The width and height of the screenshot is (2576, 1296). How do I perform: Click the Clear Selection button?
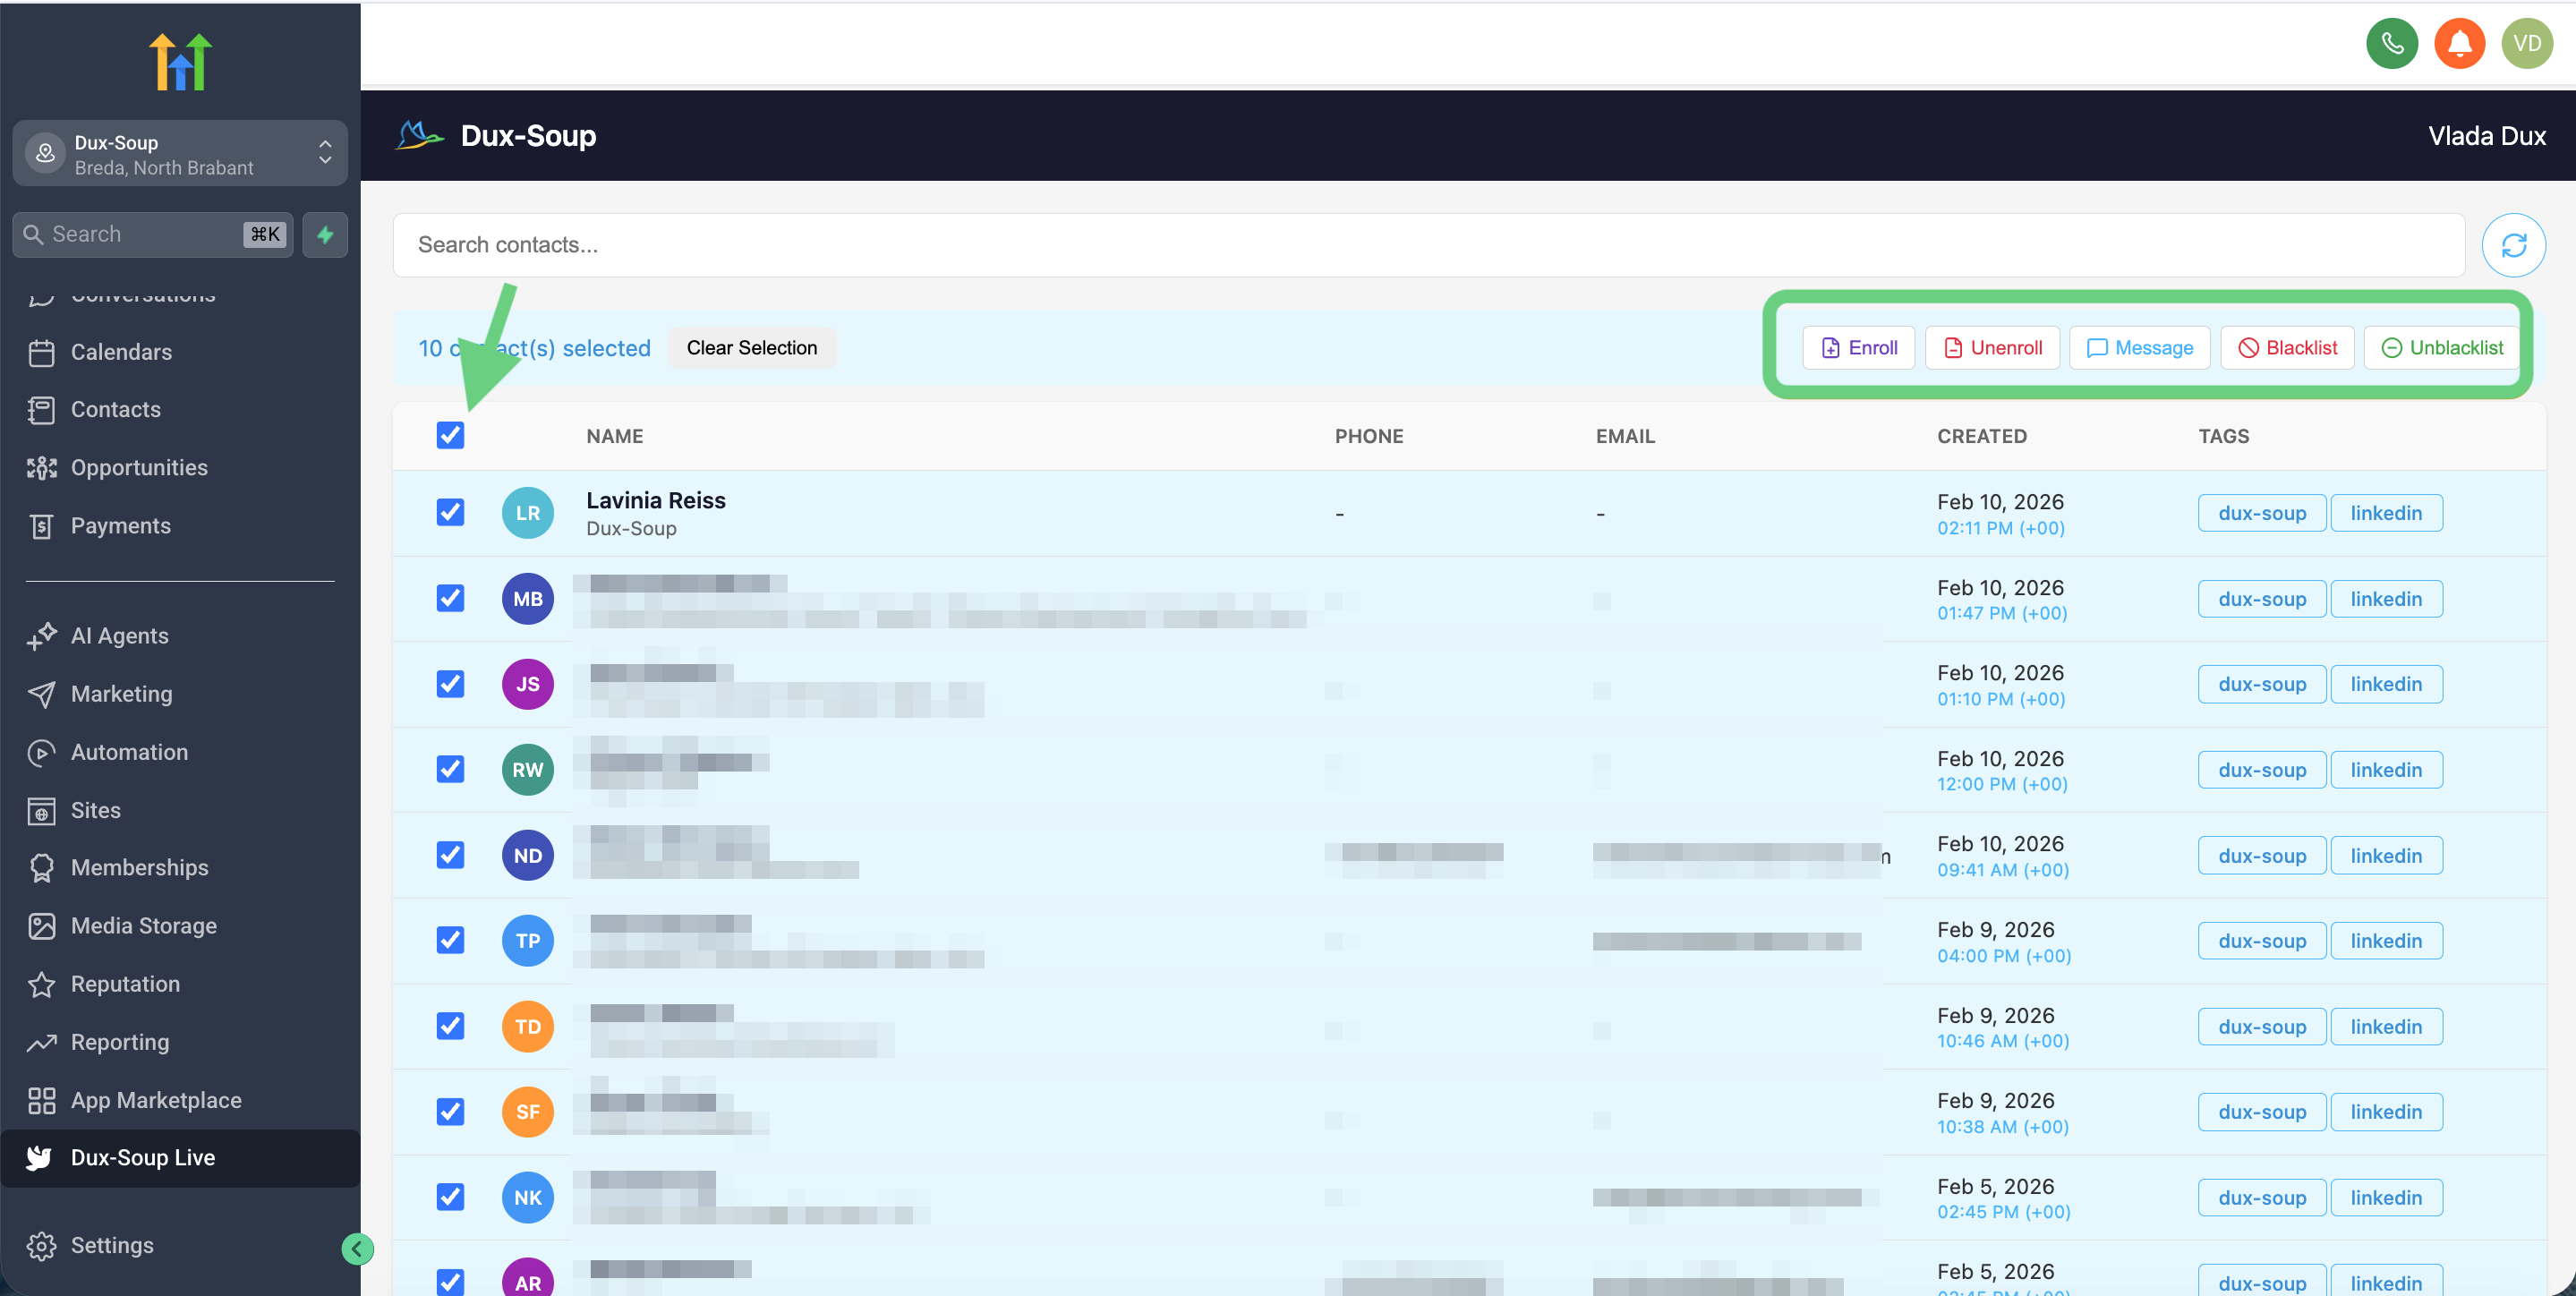click(x=751, y=348)
